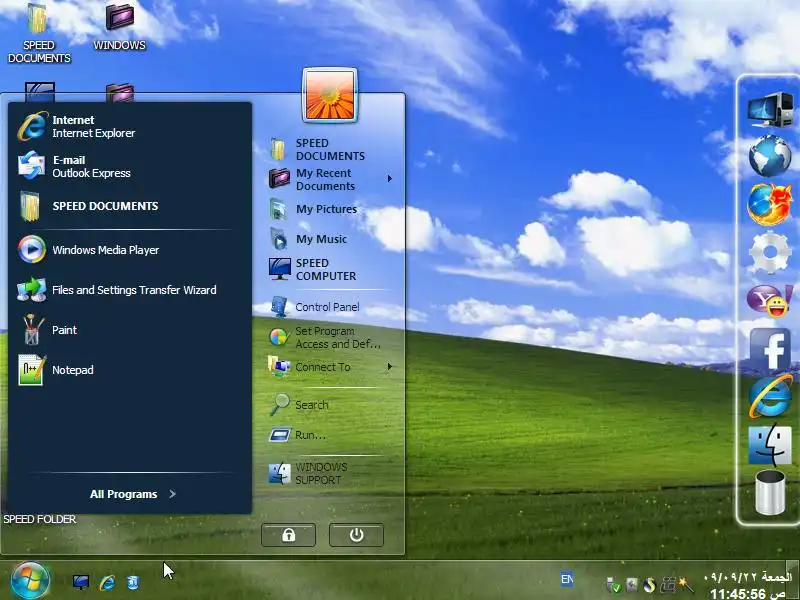Click the wand tray icon

pyautogui.click(x=686, y=585)
